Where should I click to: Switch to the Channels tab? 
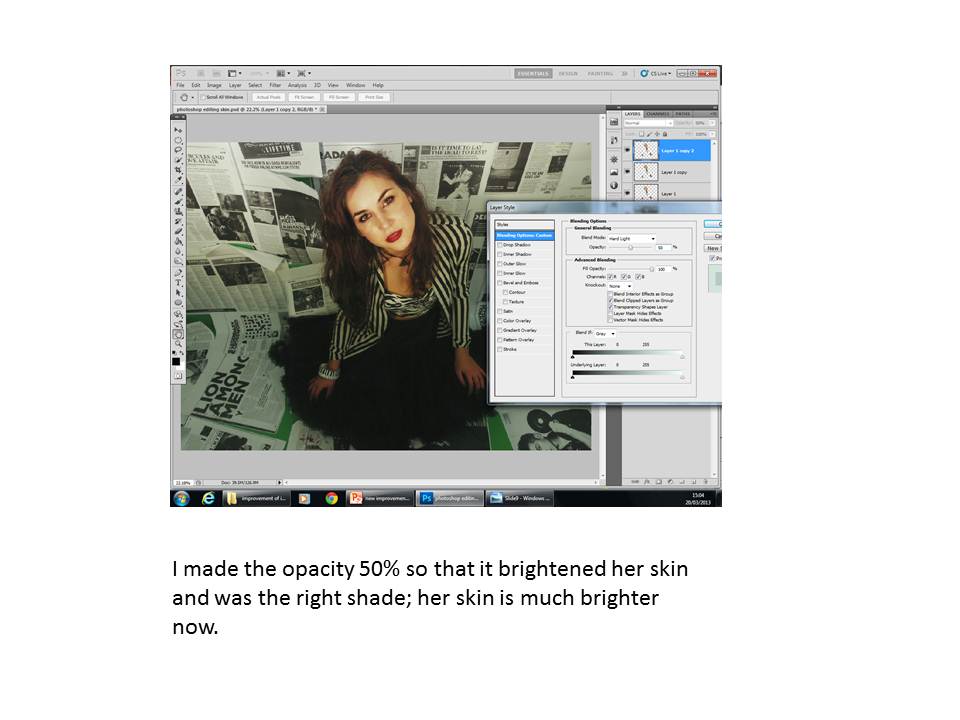pos(658,114)
